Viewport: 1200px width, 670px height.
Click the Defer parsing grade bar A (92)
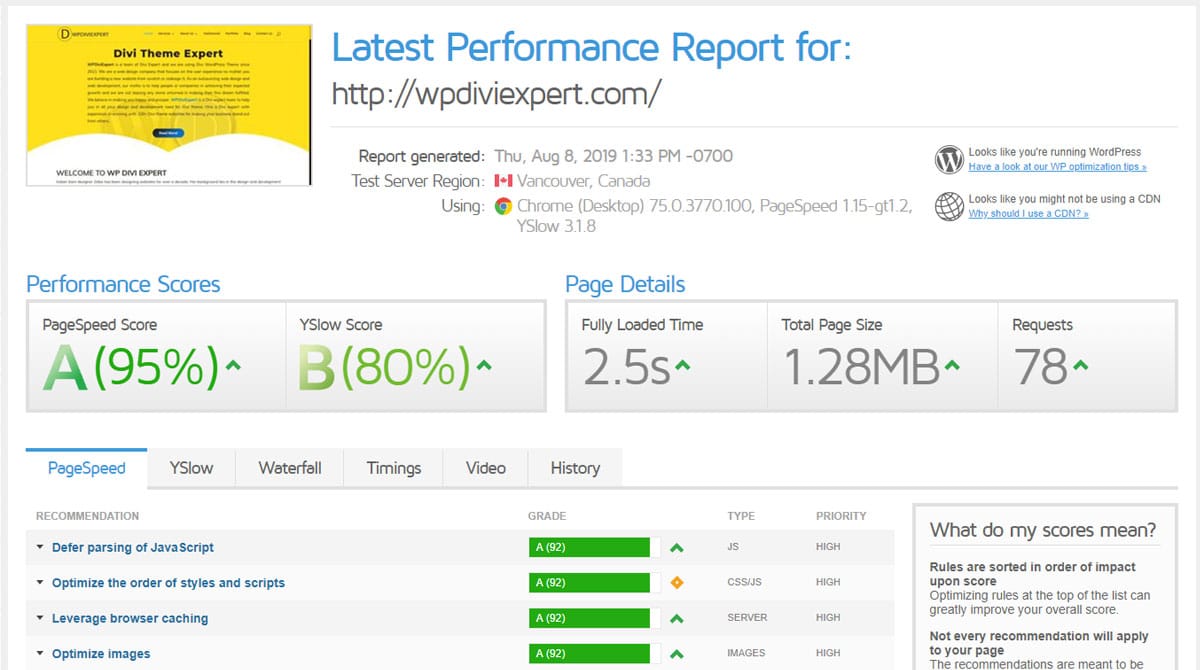[x=594, y=547]
